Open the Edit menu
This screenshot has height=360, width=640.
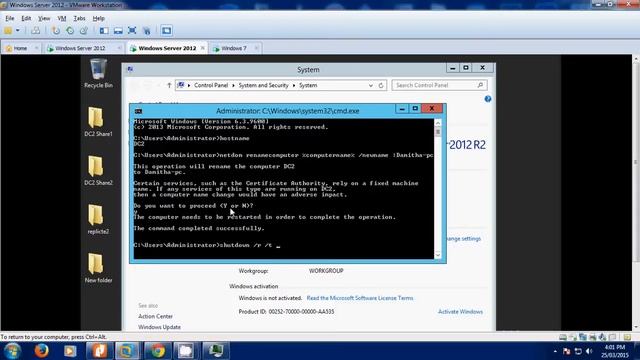tap(26, 18)
